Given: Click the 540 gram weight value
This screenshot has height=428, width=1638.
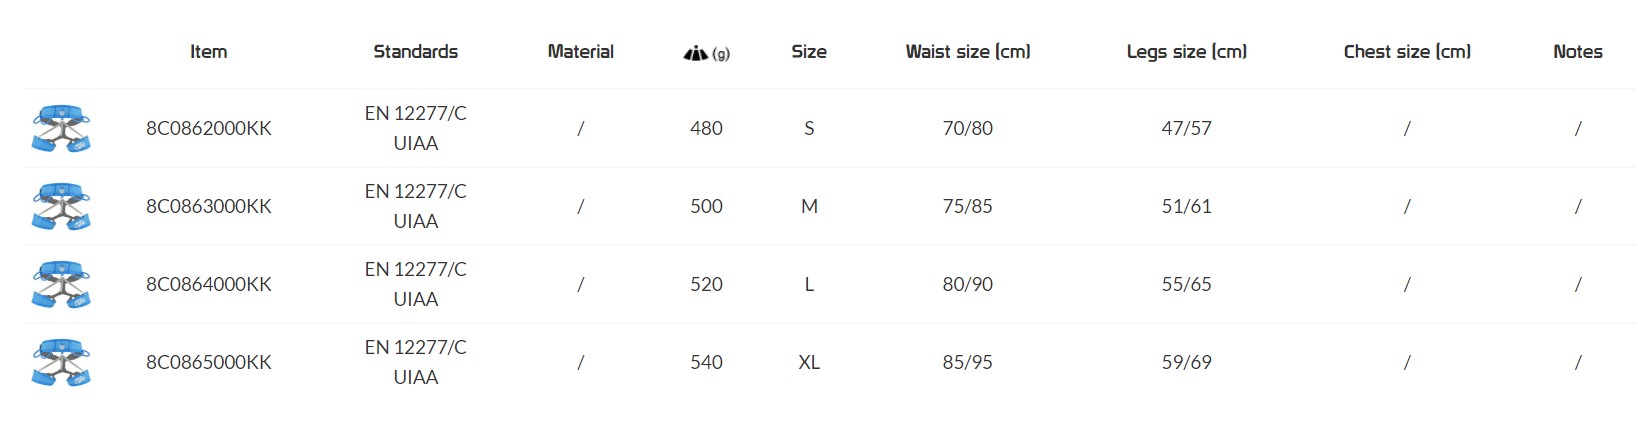Looking at the screenshot, I should click(706, 363).
